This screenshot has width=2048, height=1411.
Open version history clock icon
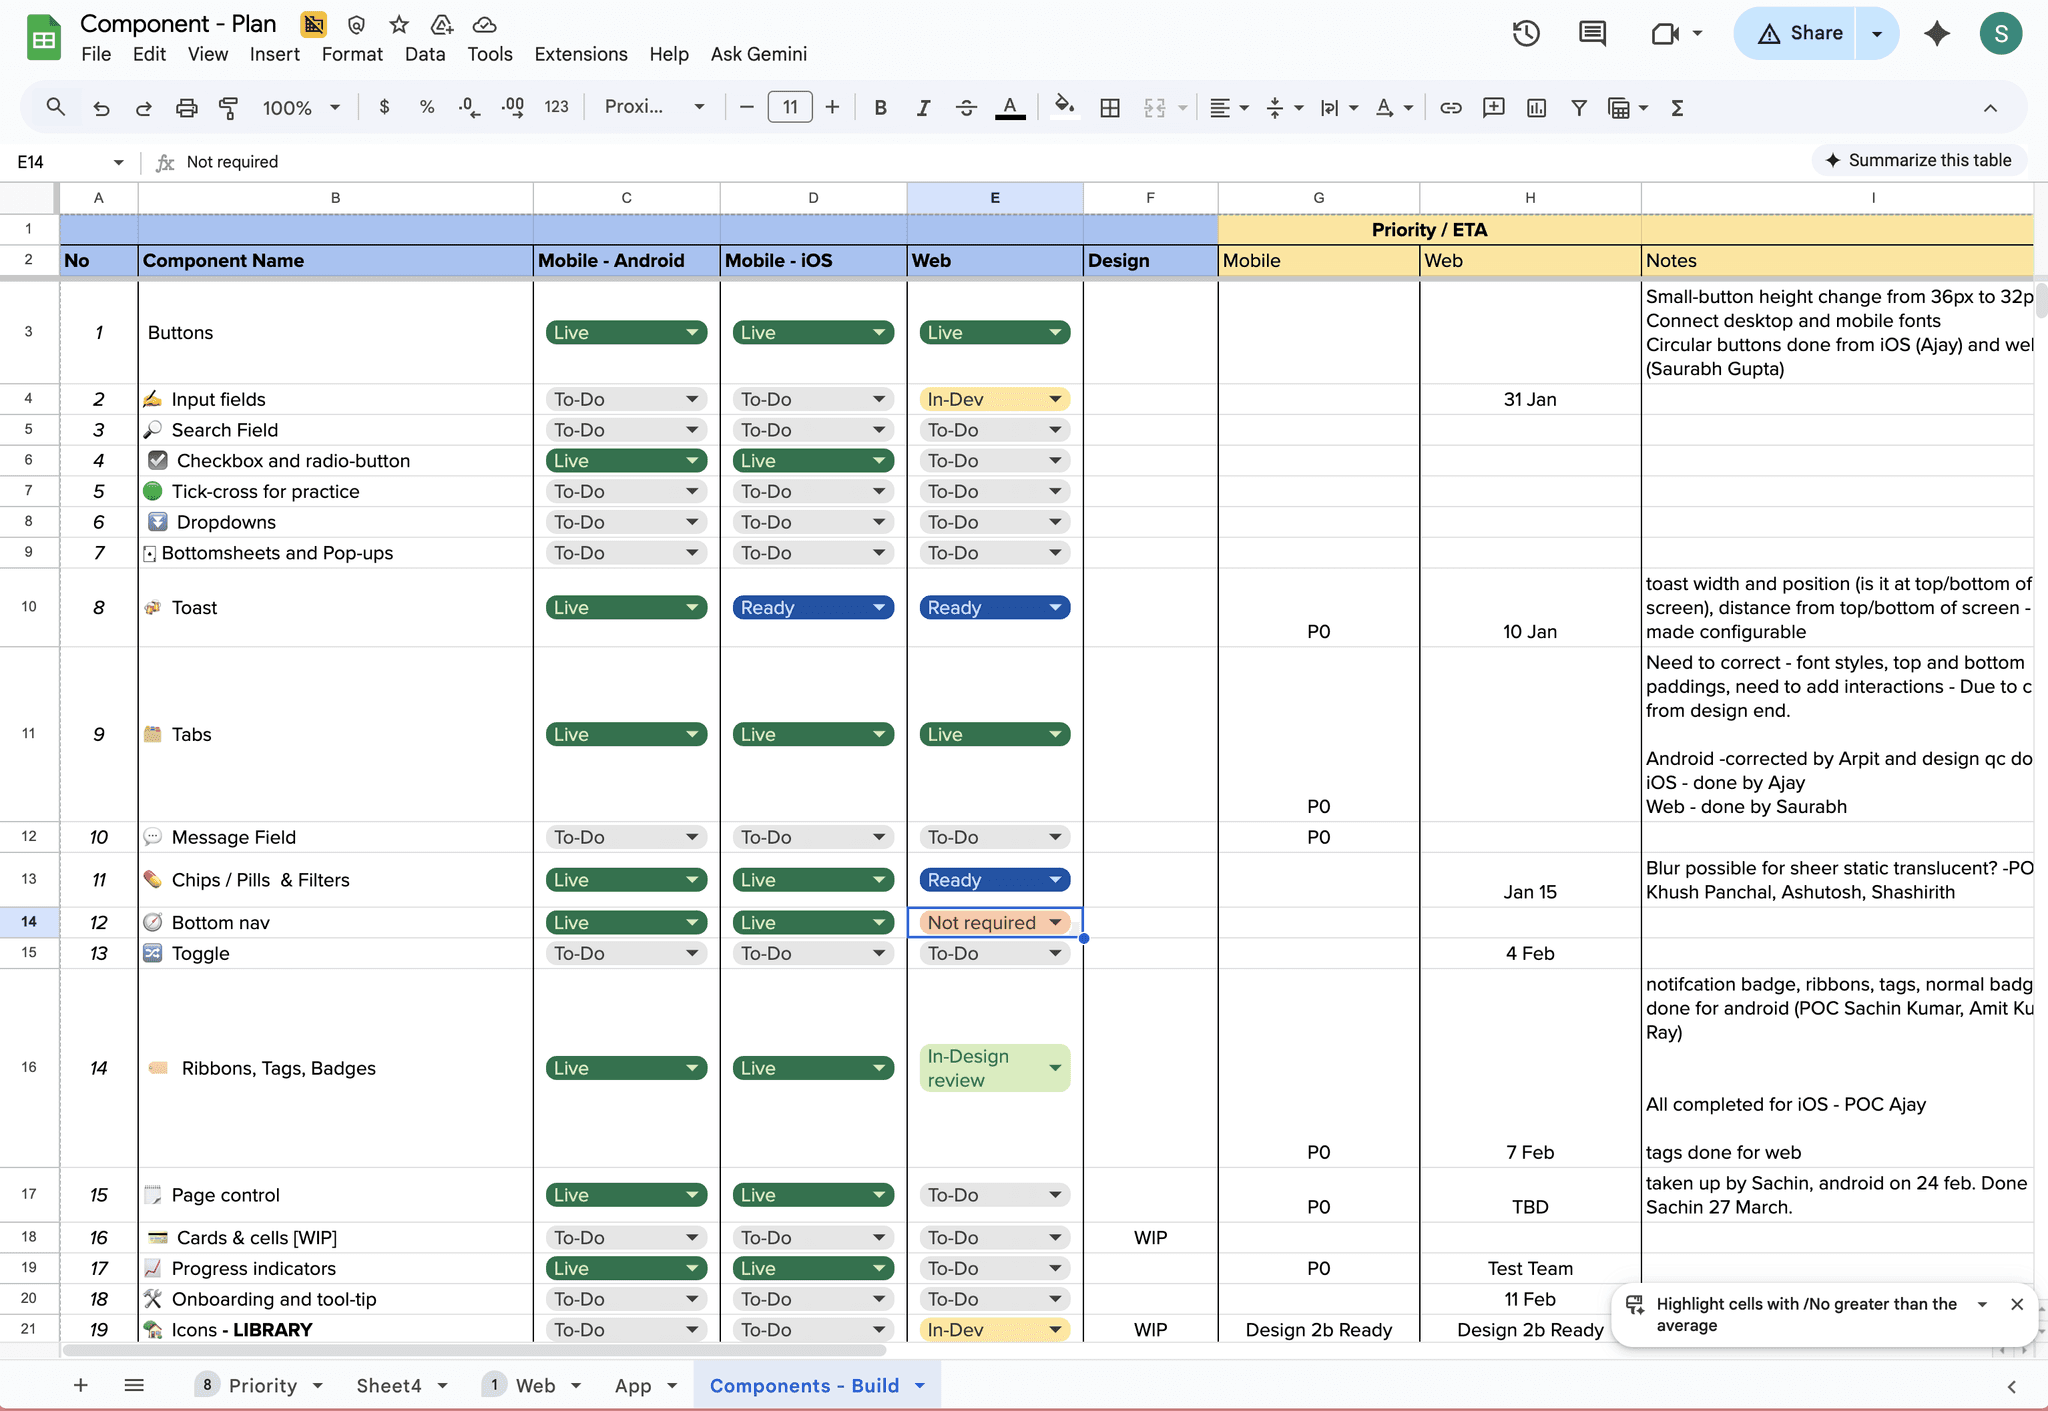click(x=1525, y=33)
